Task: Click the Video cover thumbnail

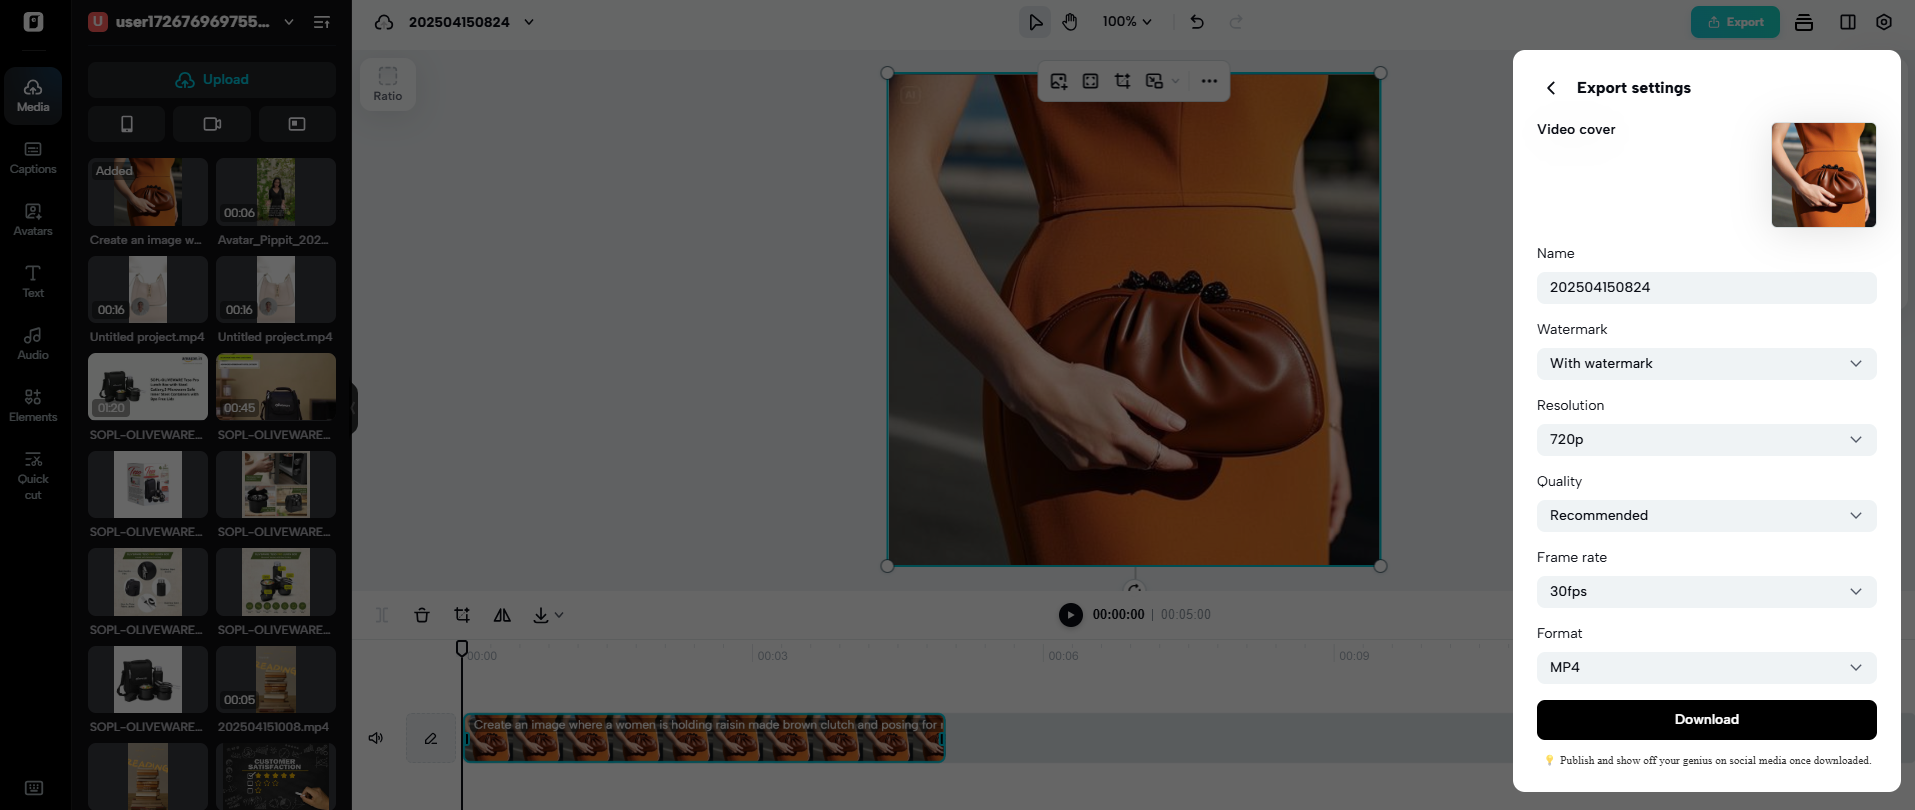Action: (x=1824, y=175)
